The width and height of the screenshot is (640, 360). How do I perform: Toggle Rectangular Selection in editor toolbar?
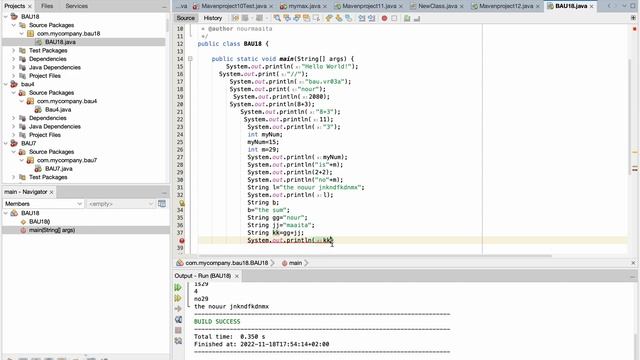coord(316,18)
